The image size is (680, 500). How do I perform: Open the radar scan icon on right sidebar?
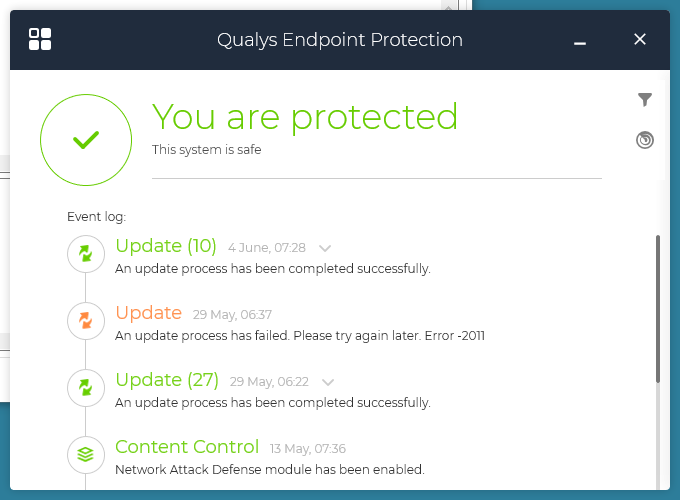pos(645,140)
